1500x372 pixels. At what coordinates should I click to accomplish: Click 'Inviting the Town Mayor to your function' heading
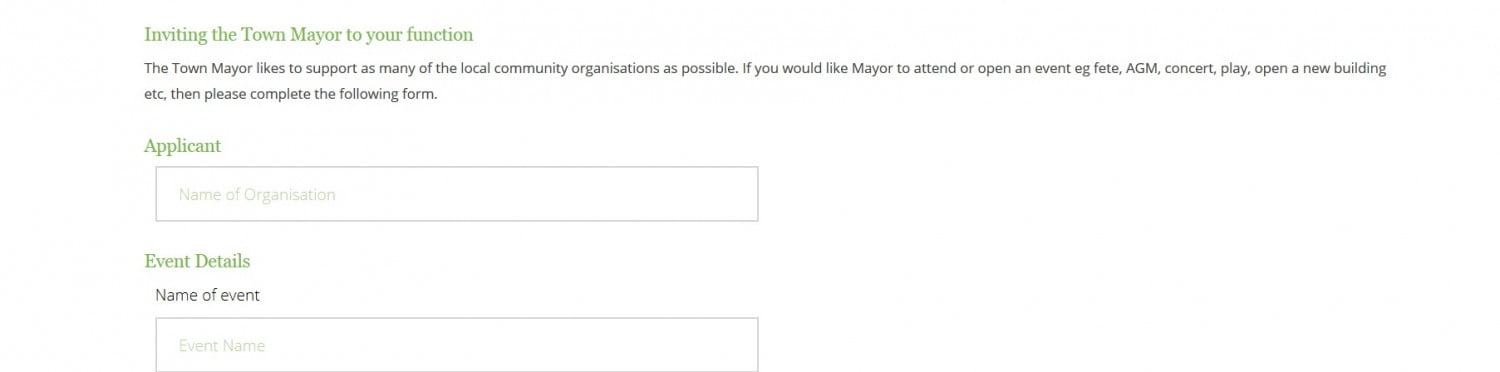pyautogui.click(x=308, y=35)
